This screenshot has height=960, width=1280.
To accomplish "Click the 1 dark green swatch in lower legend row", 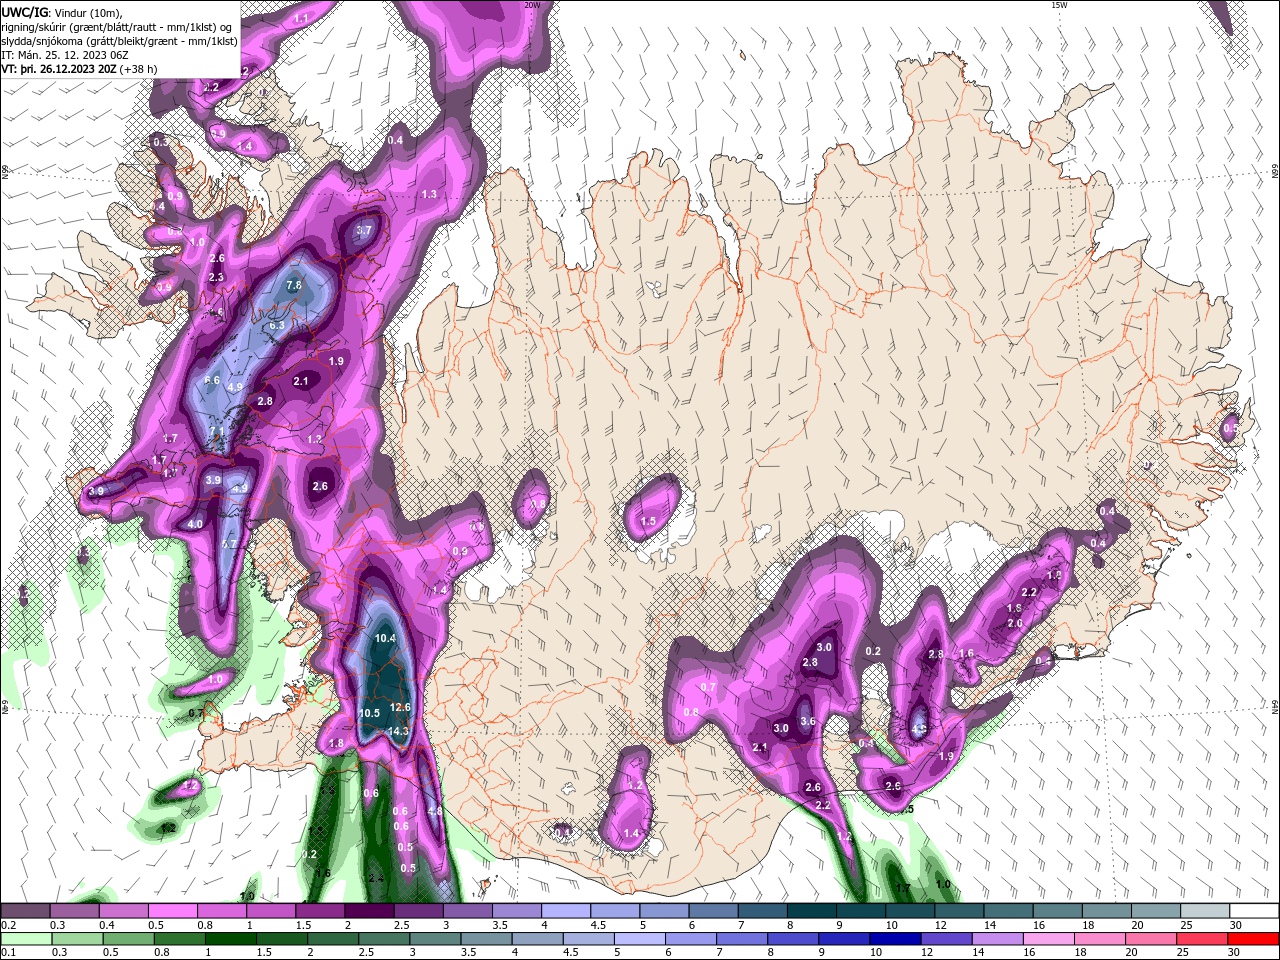I will pyautogui.click(x=231, y=939).
